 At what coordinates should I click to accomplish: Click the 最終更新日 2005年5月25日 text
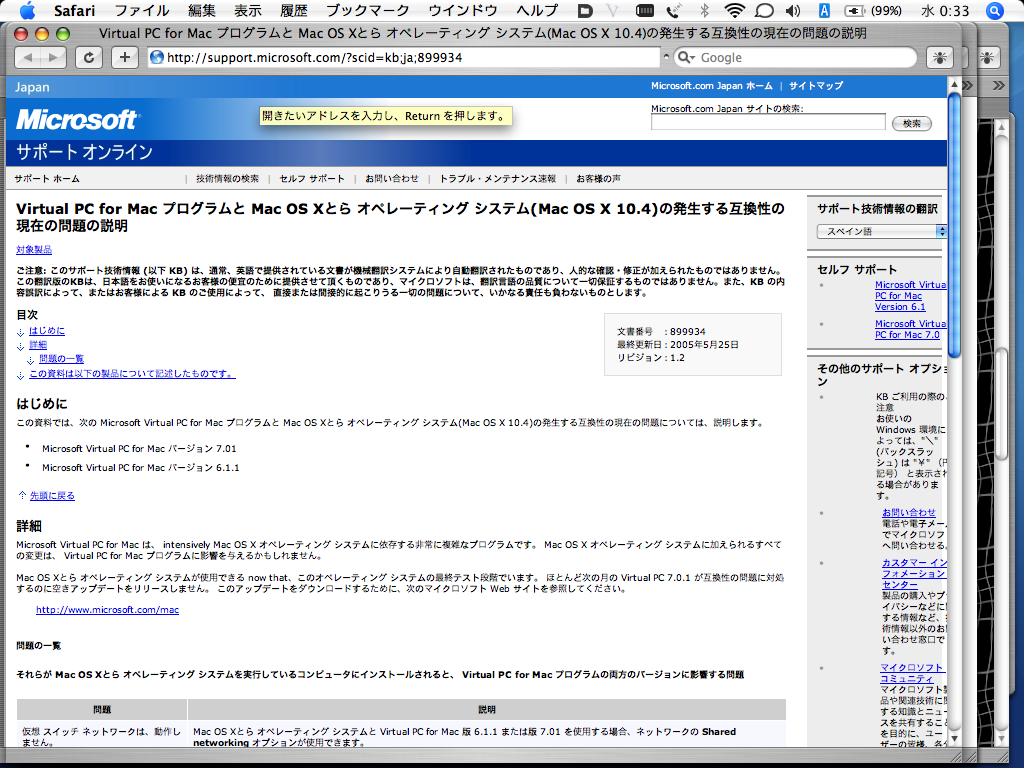[x=677, y=344]
